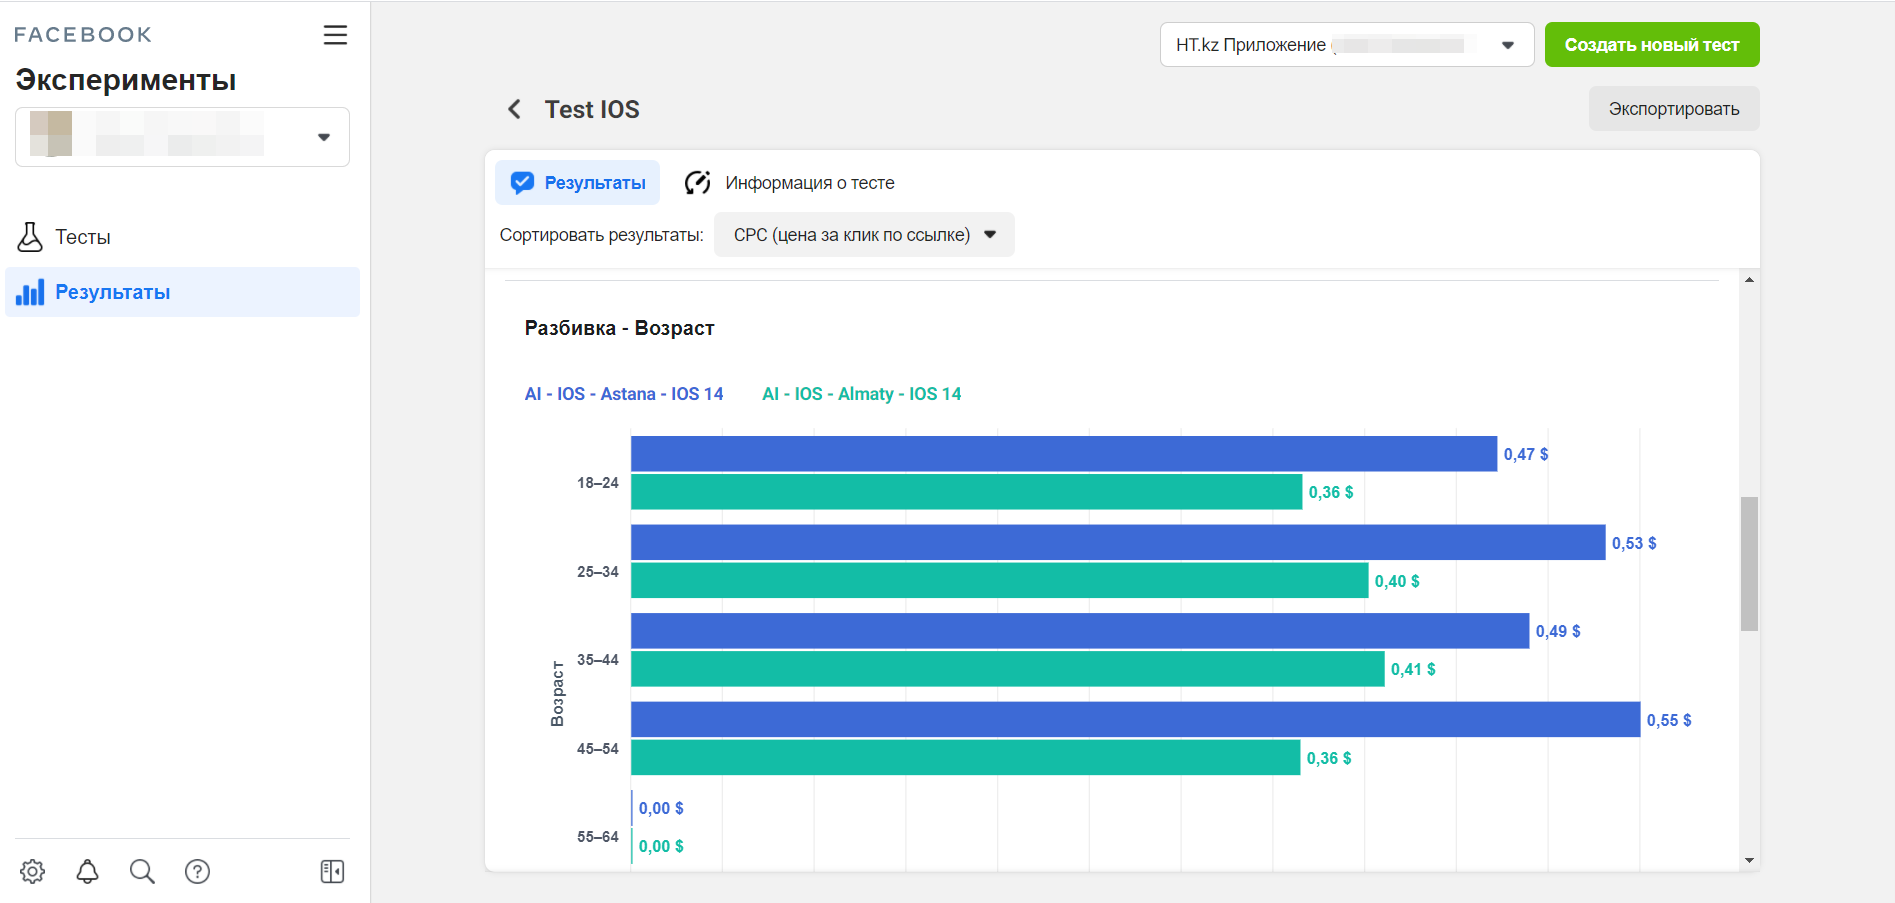Screen dimensions: 1895x903
Task: Open the help question mark icon
Action: pos(198,871)
